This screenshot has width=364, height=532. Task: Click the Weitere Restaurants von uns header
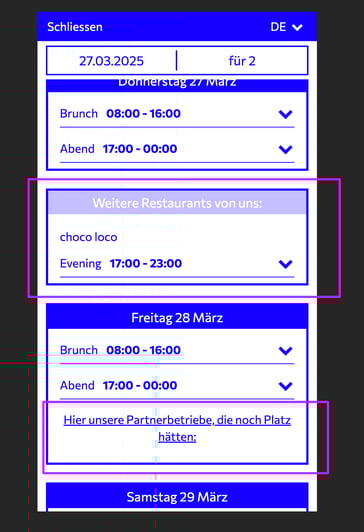coord(177,203)
